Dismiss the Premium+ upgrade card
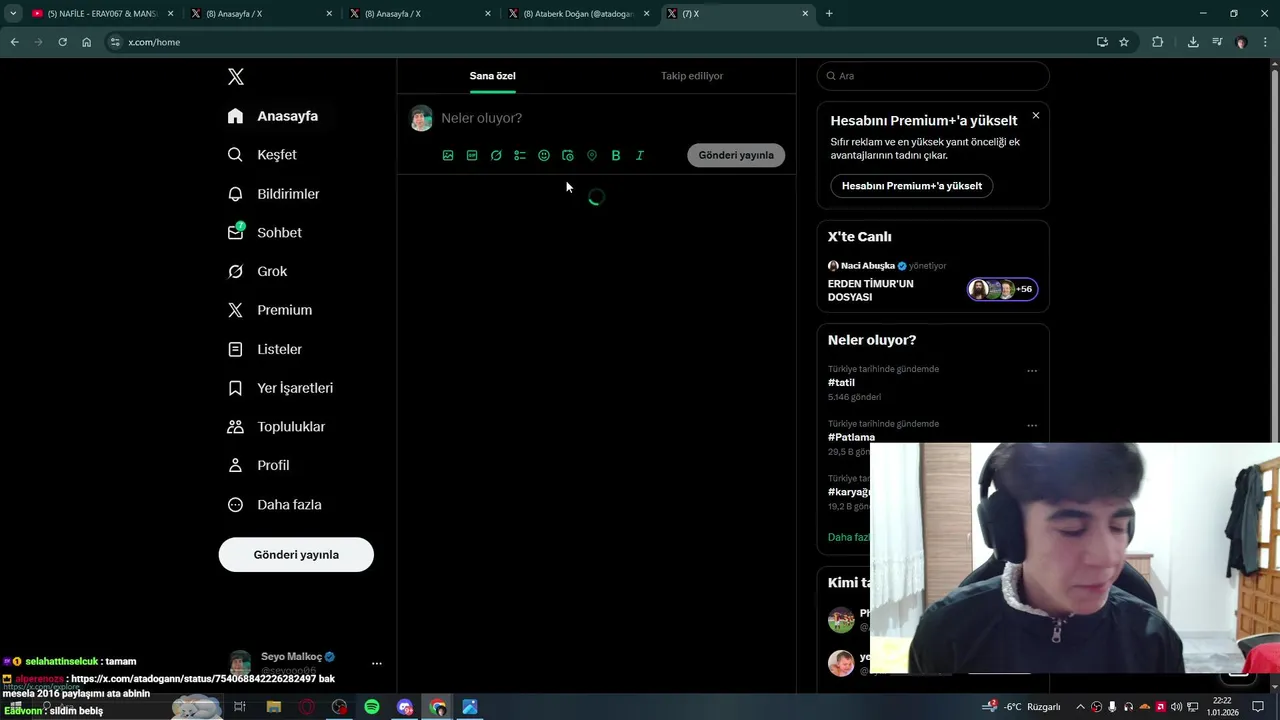 1036,116
